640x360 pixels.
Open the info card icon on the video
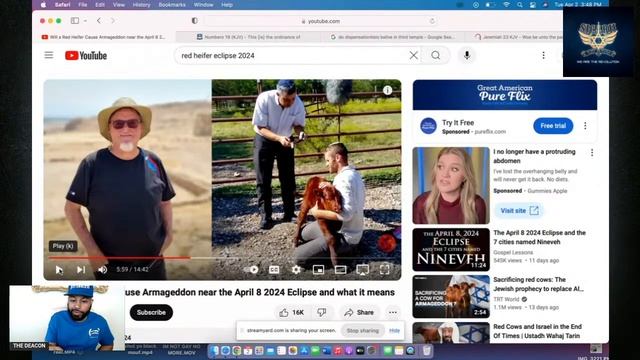[387, 90]
